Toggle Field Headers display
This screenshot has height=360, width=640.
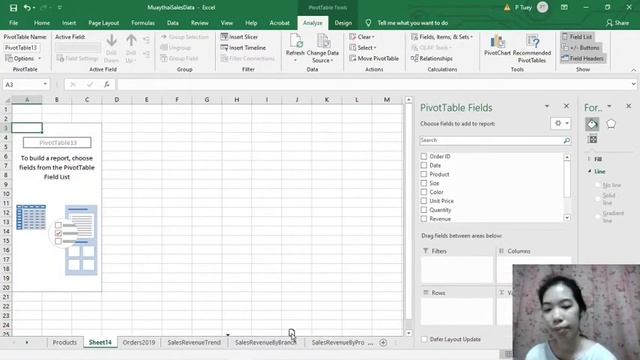pos(582,58)
